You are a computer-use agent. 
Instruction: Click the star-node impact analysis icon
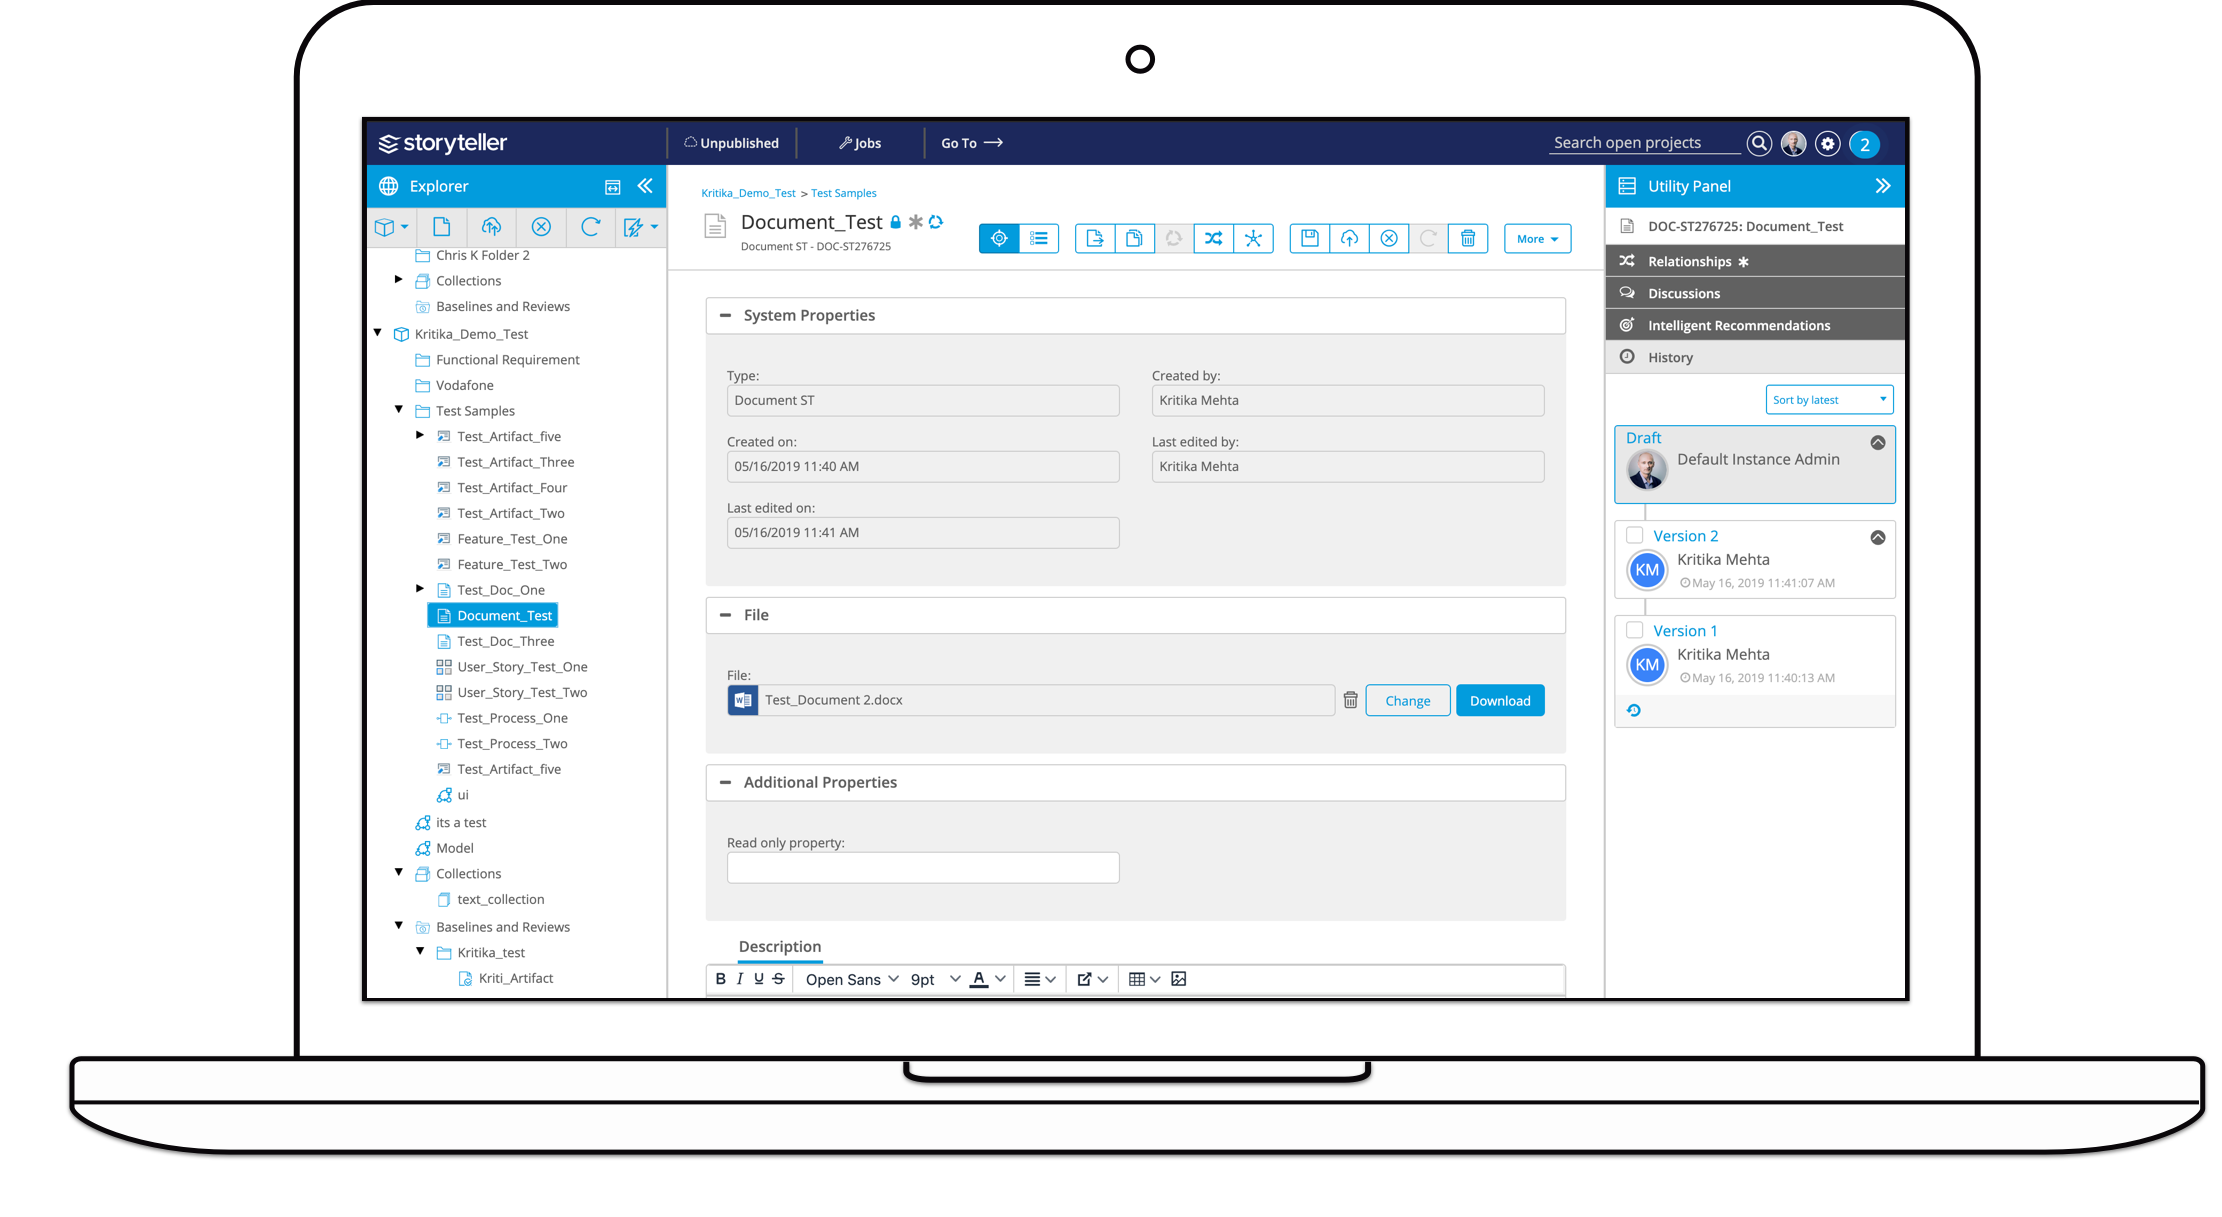1253,238
